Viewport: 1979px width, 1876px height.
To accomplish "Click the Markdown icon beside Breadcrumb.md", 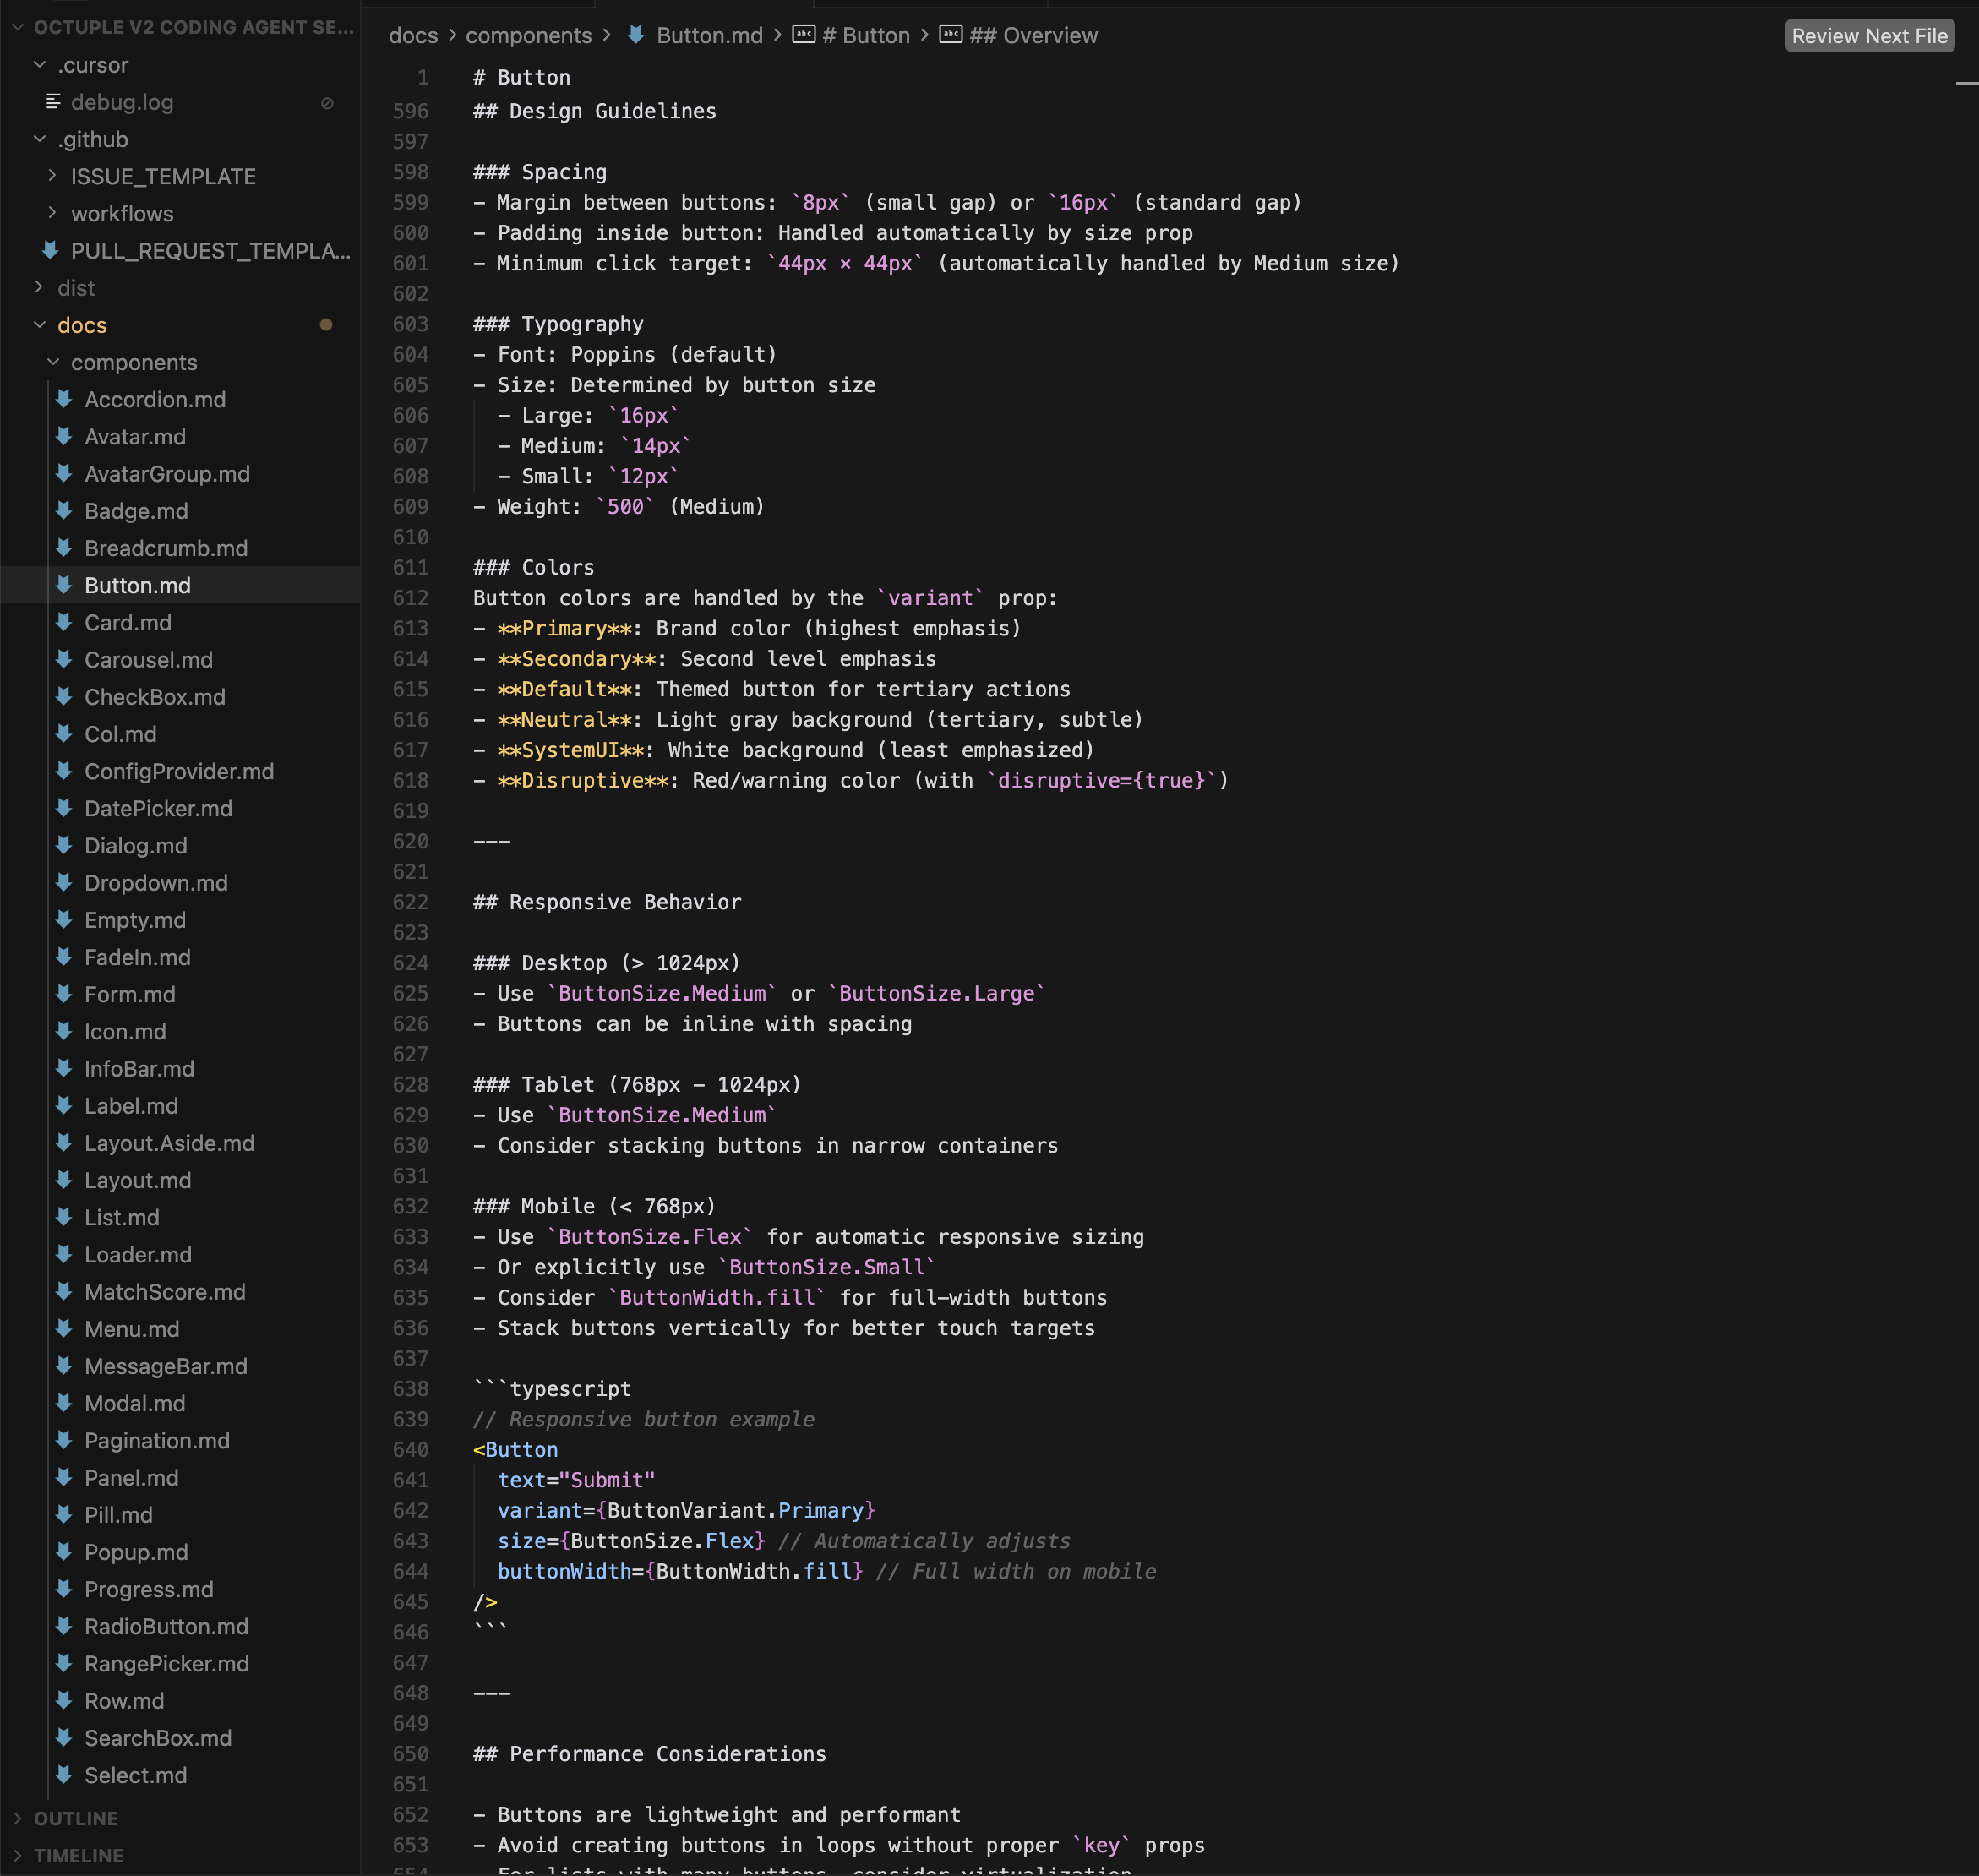I will (63, 548).
